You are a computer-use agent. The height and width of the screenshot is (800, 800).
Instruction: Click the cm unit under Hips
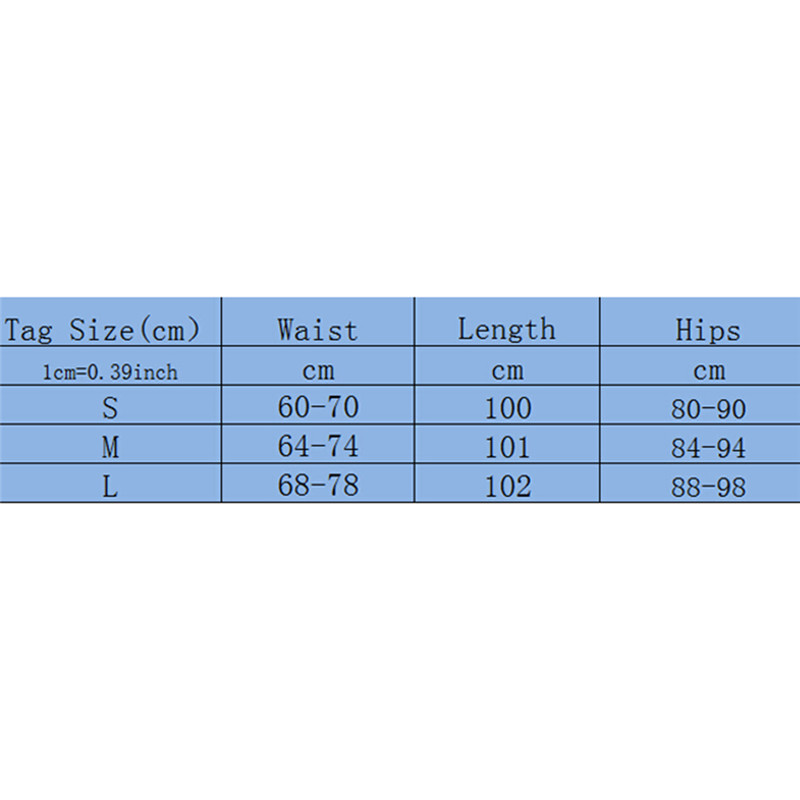click(x=708, y=371)
